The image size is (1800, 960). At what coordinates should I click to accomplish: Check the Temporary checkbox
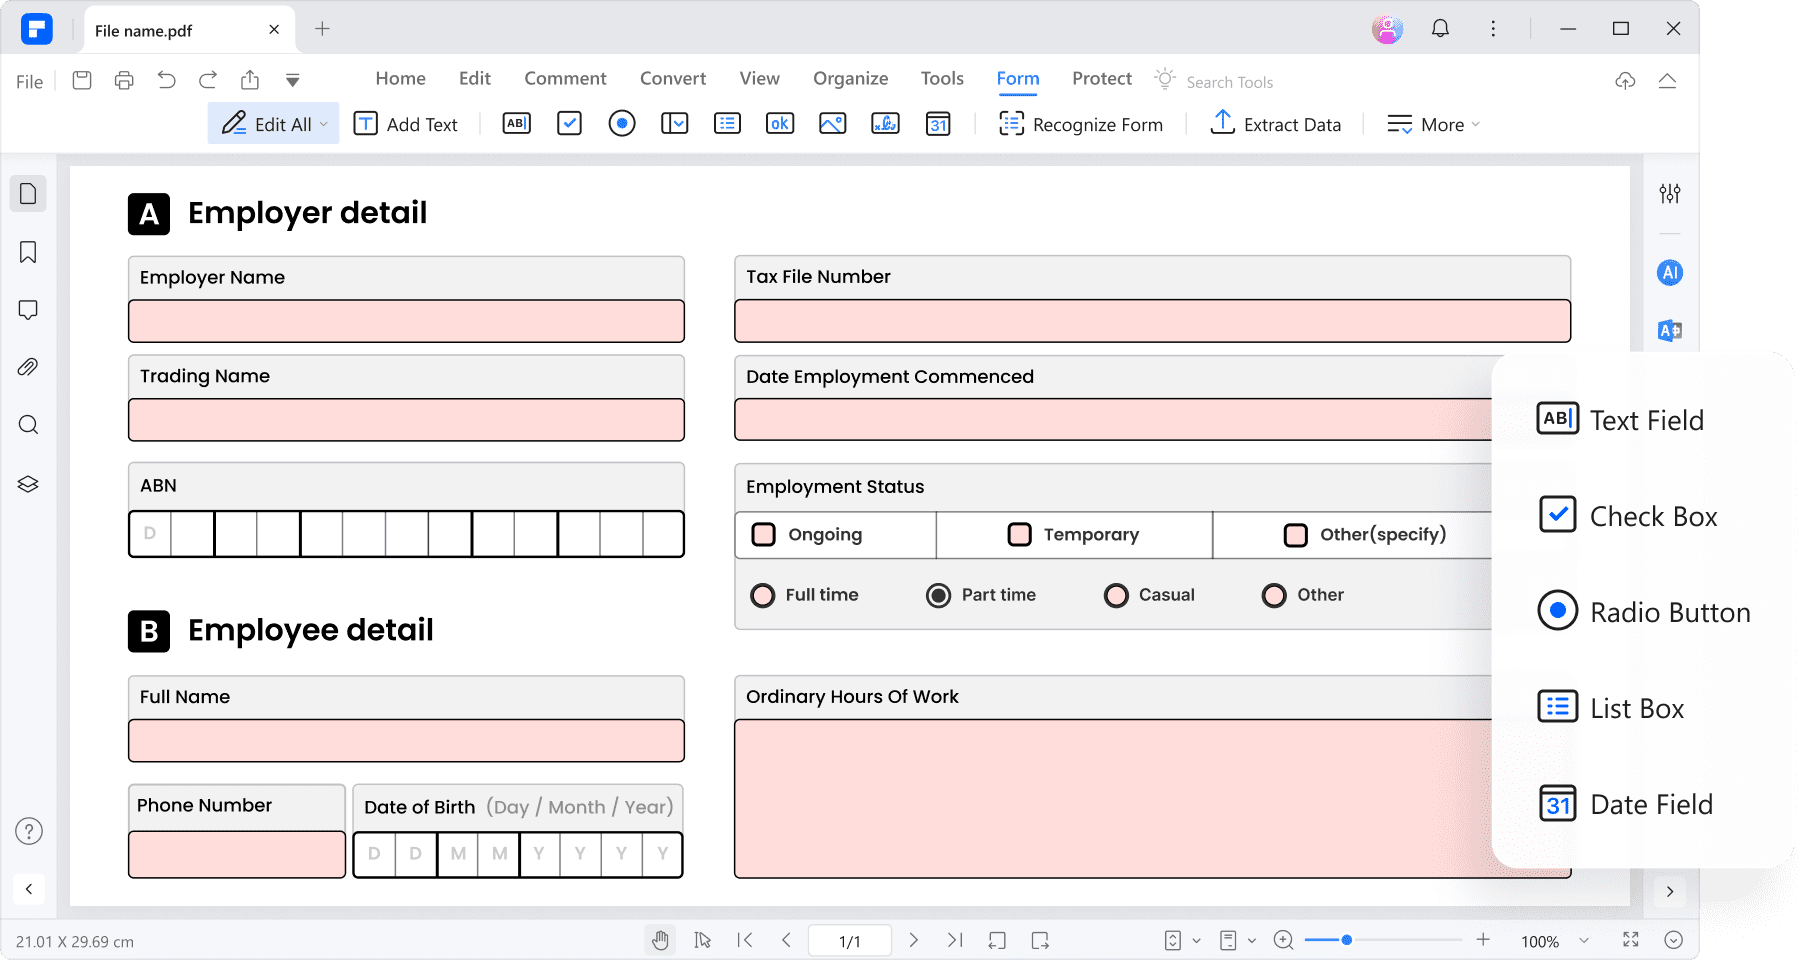pos(1020,534)
